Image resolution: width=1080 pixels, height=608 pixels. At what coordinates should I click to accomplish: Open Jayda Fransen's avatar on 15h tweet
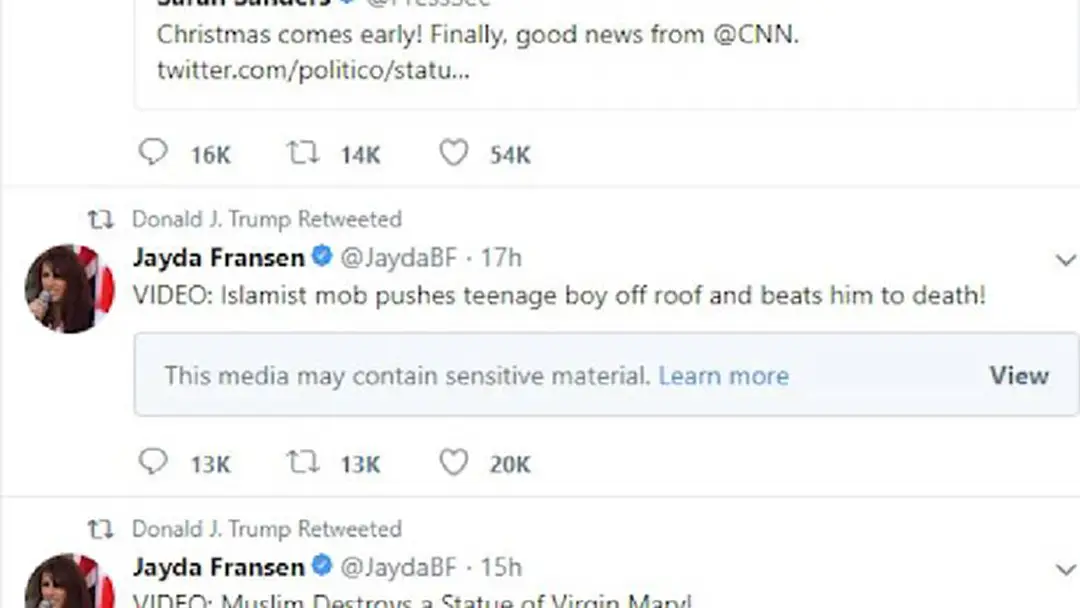pyautogui.click(x=69, y=582)
